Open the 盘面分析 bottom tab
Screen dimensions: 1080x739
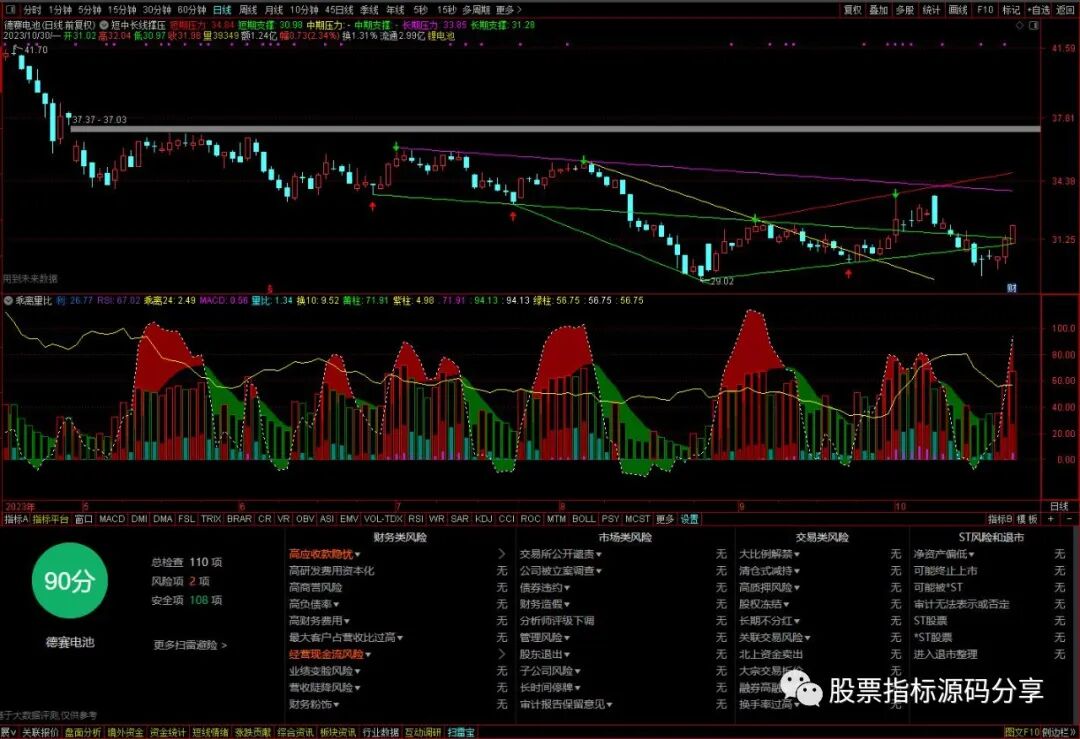click(x=83, y=732)
